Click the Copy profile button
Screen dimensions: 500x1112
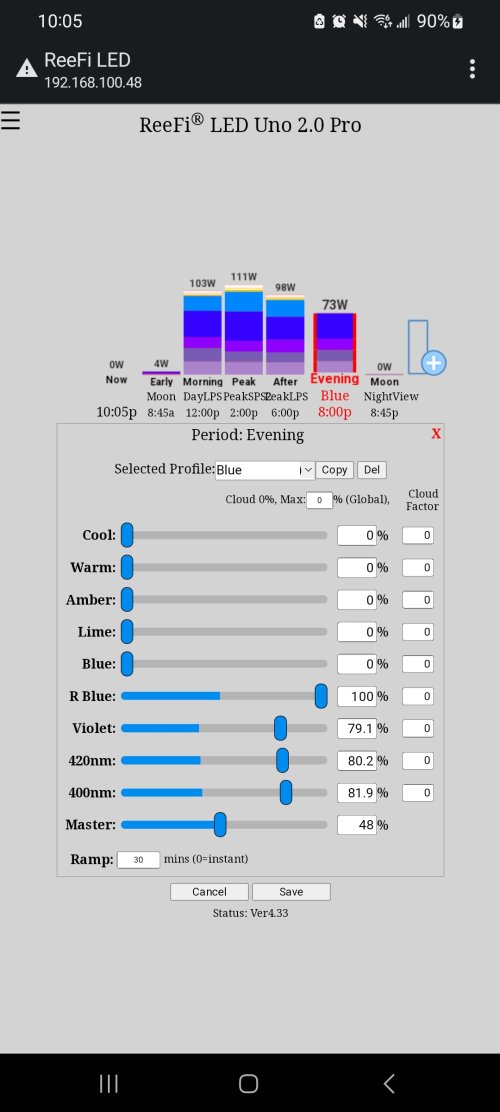(x=334, y=469)
